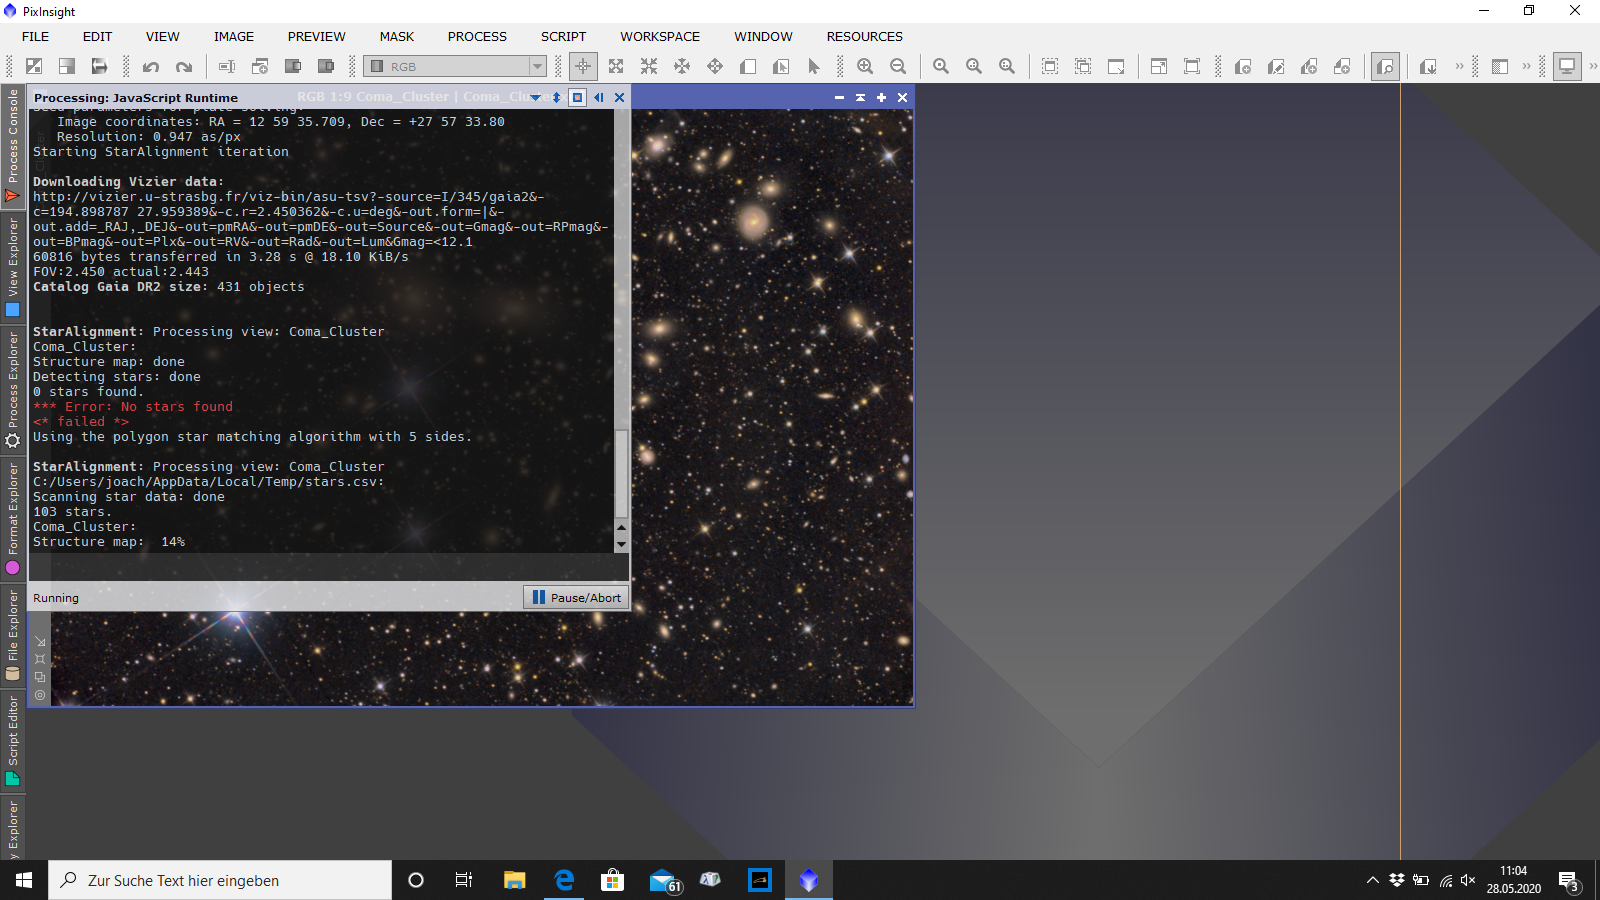The image size is (1600, 900).
Task: Open File Explorer from the taskbar
Action: tap(514, 880)
